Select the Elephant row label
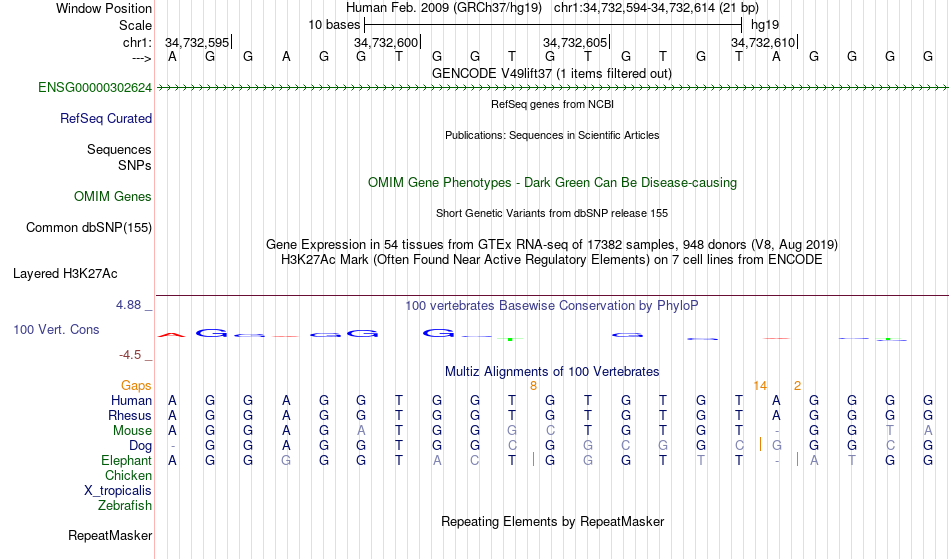This screenshot has height=559, width=950. point(127,461)
